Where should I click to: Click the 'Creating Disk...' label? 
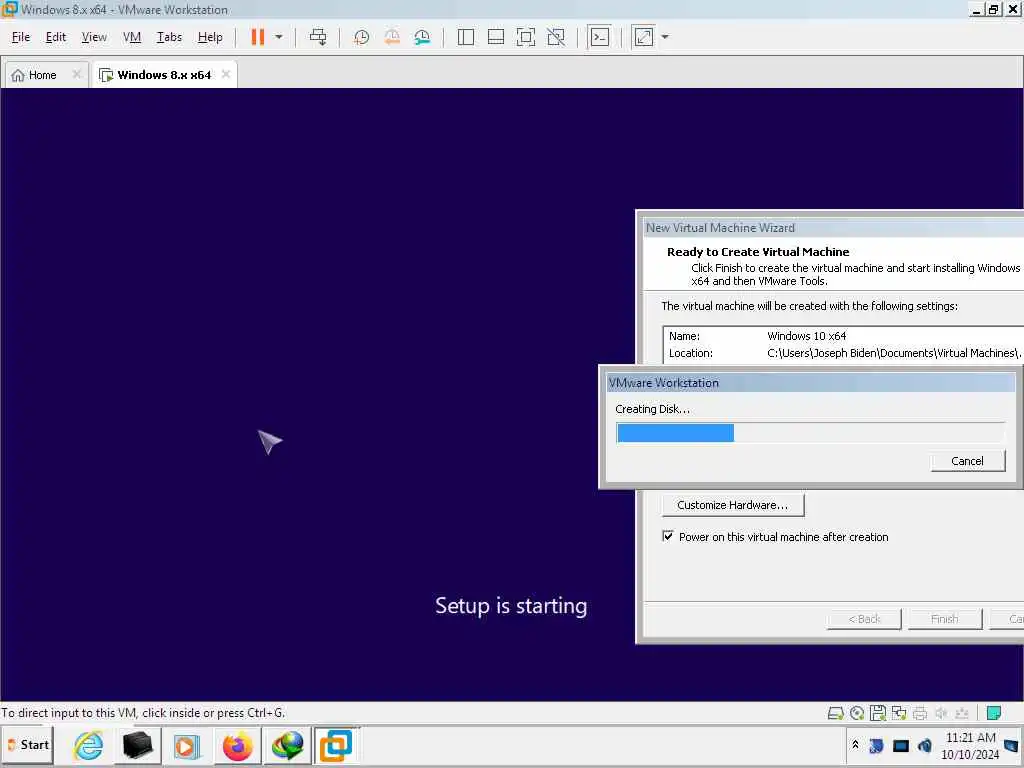point(652,409)
